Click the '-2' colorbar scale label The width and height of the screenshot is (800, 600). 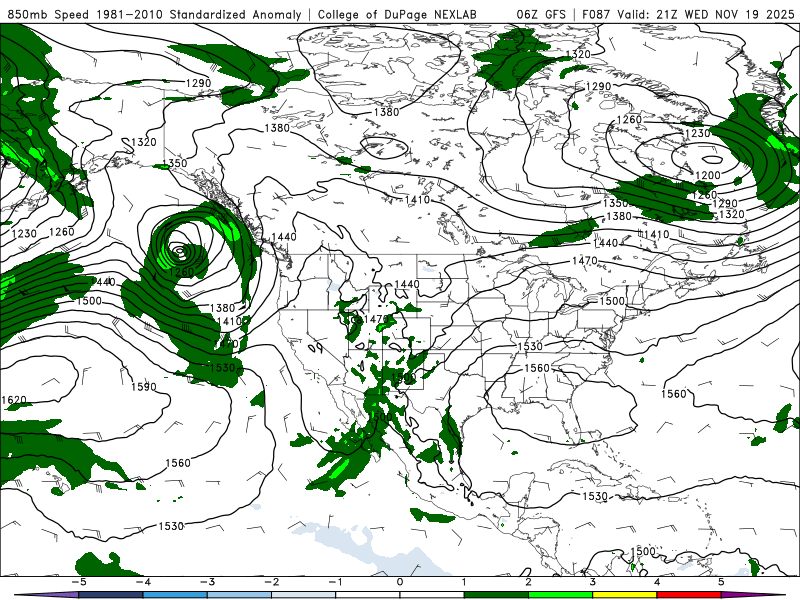tap(271, 582)
